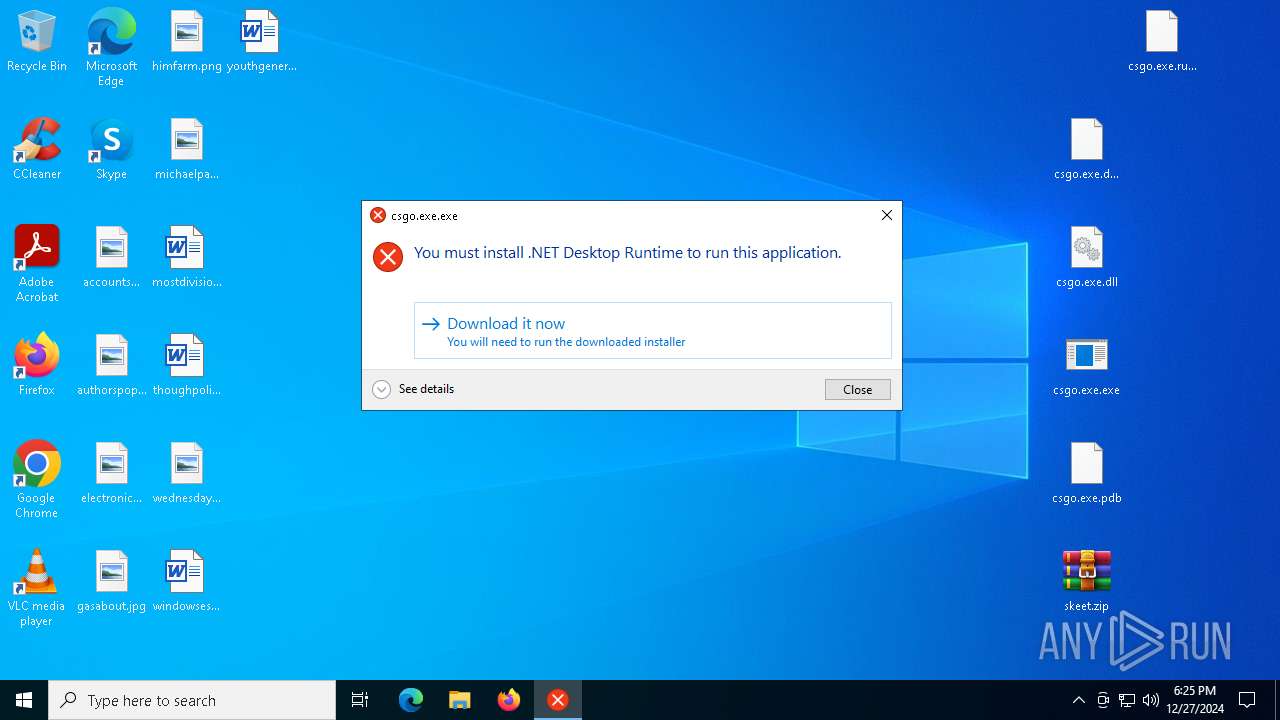Open Edge from the taskbar
The height and width of the screenshot is (720, 1280).
coord(411,700)
